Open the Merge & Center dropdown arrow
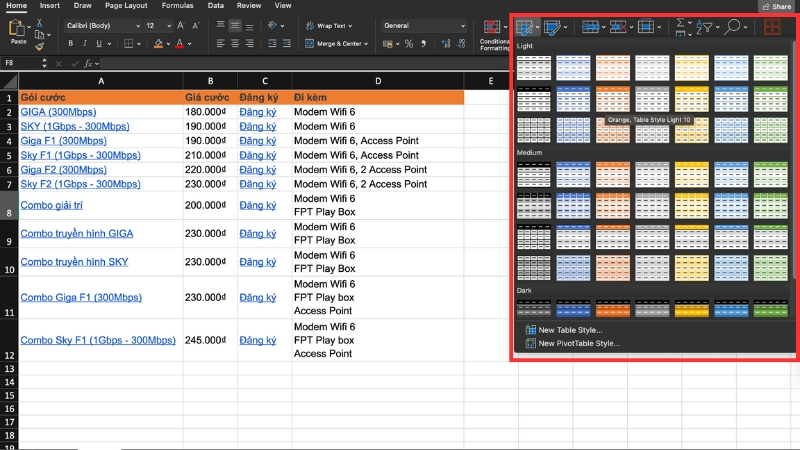 [367, 44]
